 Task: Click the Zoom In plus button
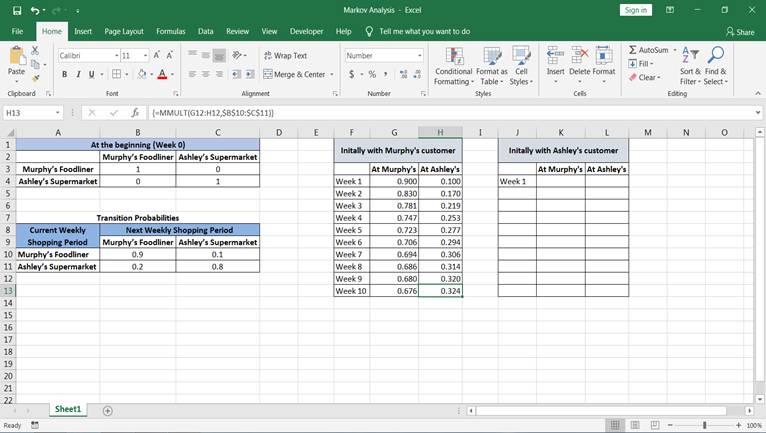(x=738, y=425)
